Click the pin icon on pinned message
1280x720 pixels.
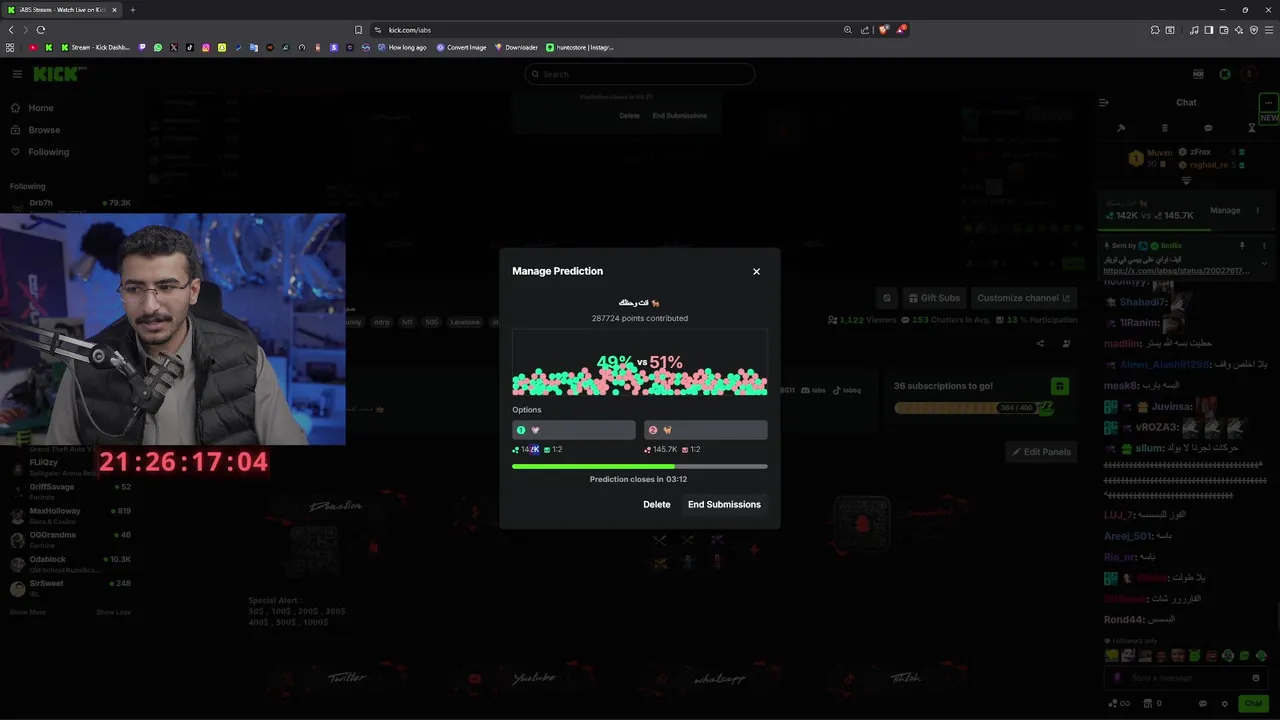tap(1242, 245)
